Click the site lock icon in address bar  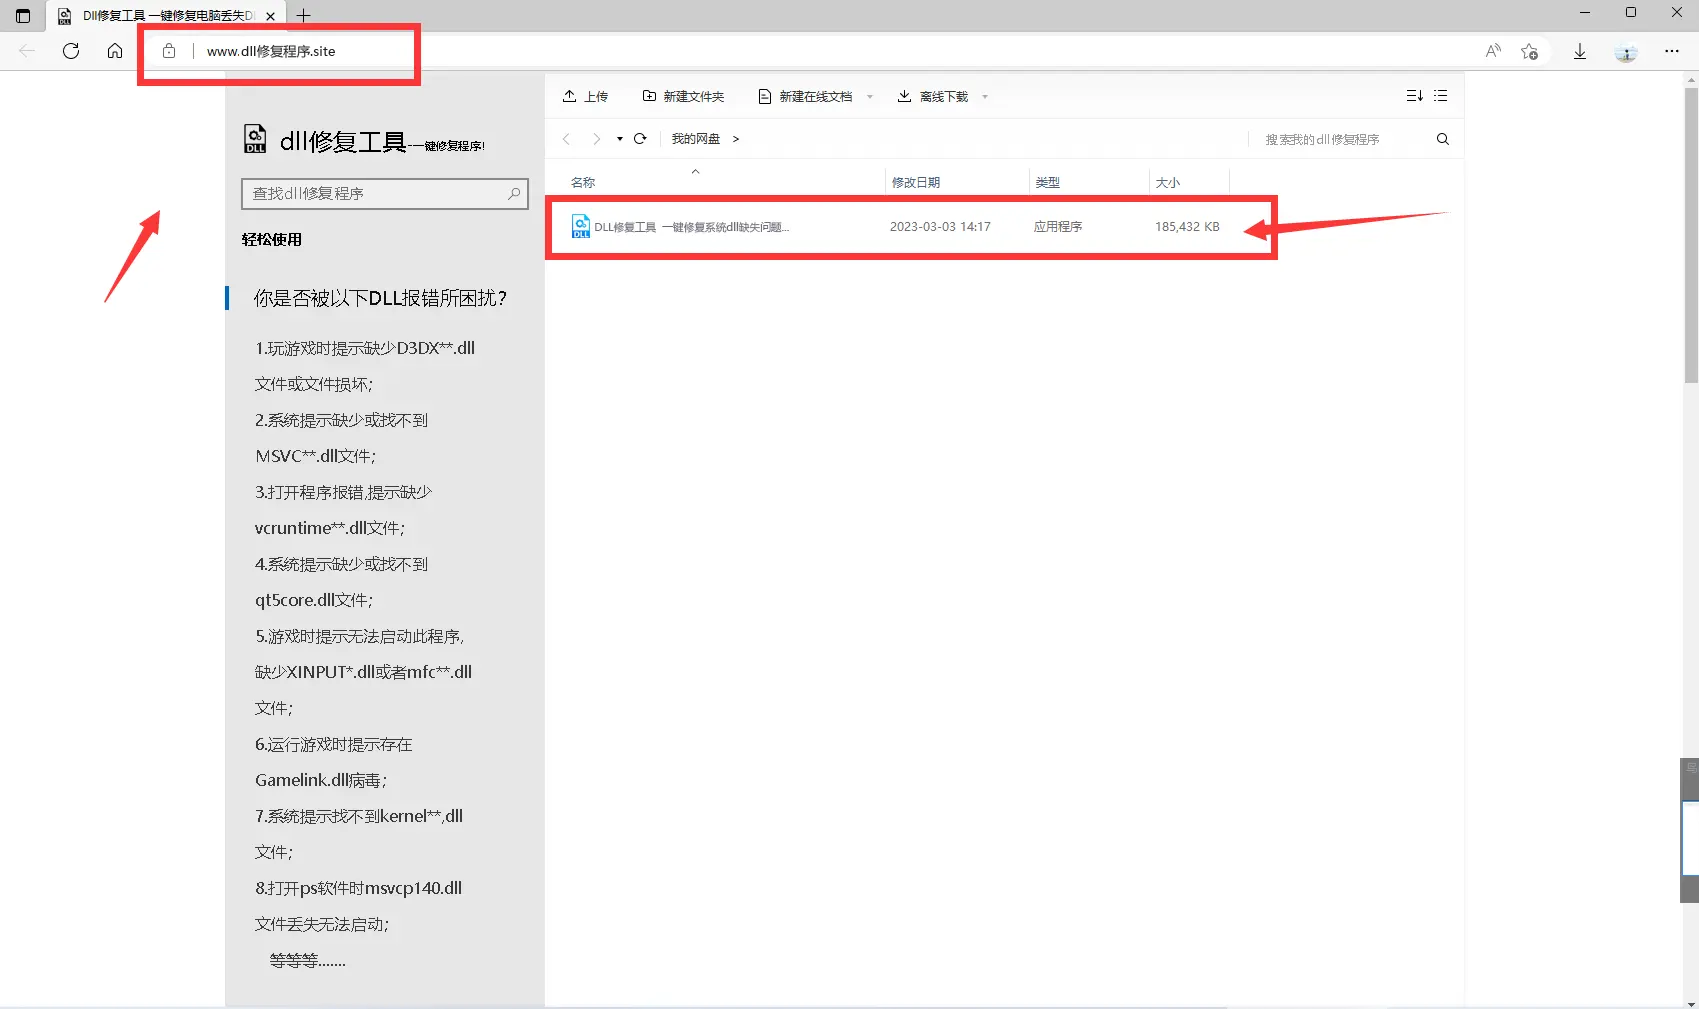[169, 51]
